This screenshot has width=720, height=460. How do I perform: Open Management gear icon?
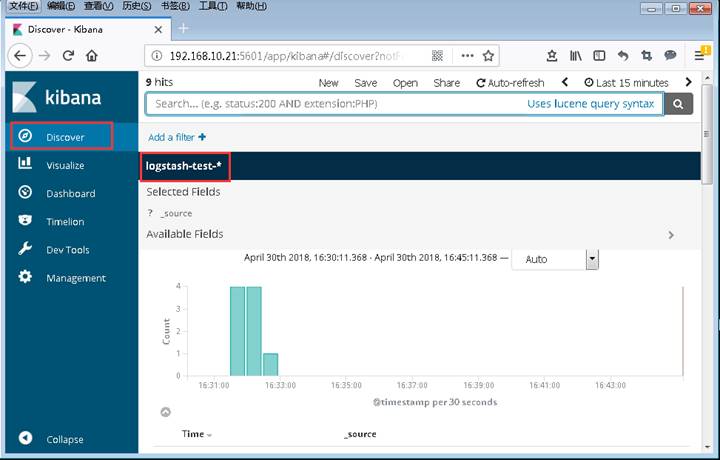(26, 277)
